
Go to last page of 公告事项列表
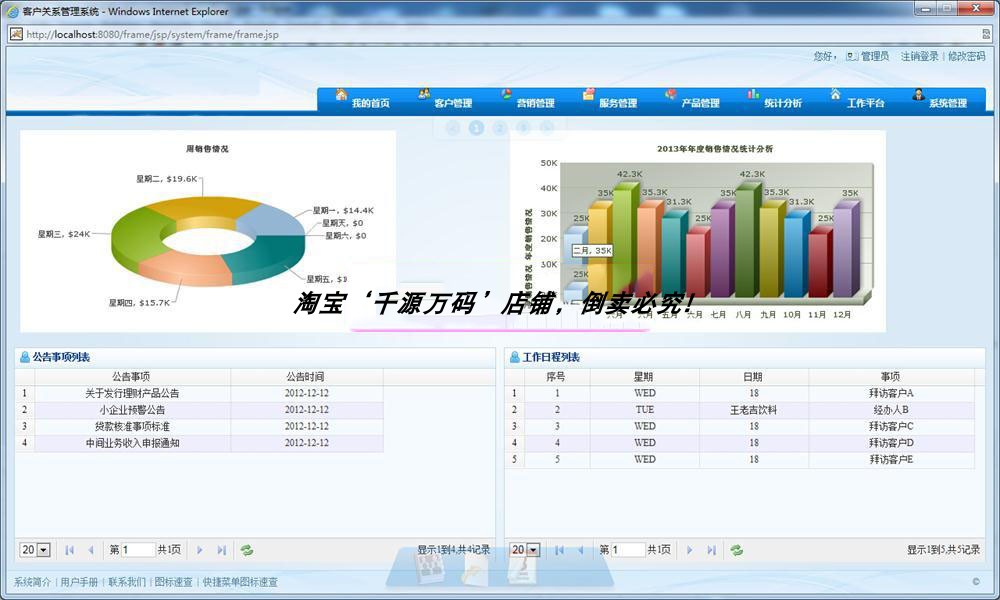(x=221, y=550)
